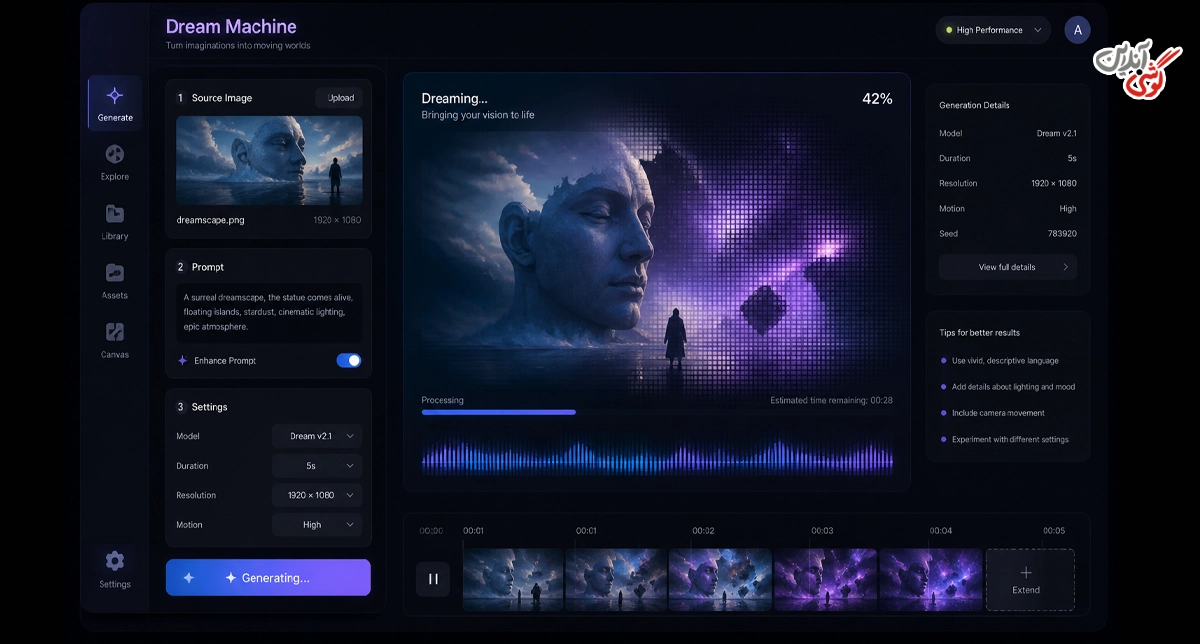The height and width of the screenshot is (644, 1200).
Task: Pause the timeline playback
Action: (433, 578)
